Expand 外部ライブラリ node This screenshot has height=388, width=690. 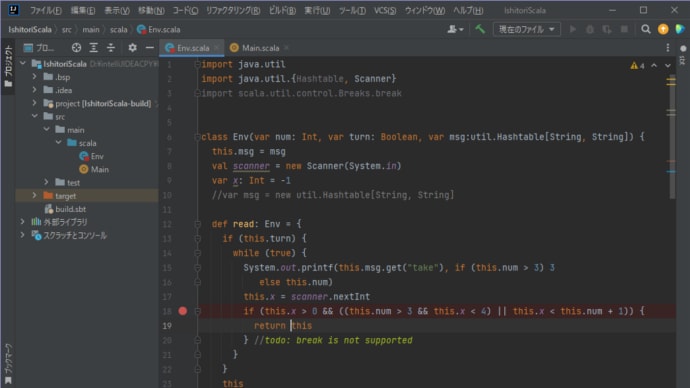[x=23, y=222]
